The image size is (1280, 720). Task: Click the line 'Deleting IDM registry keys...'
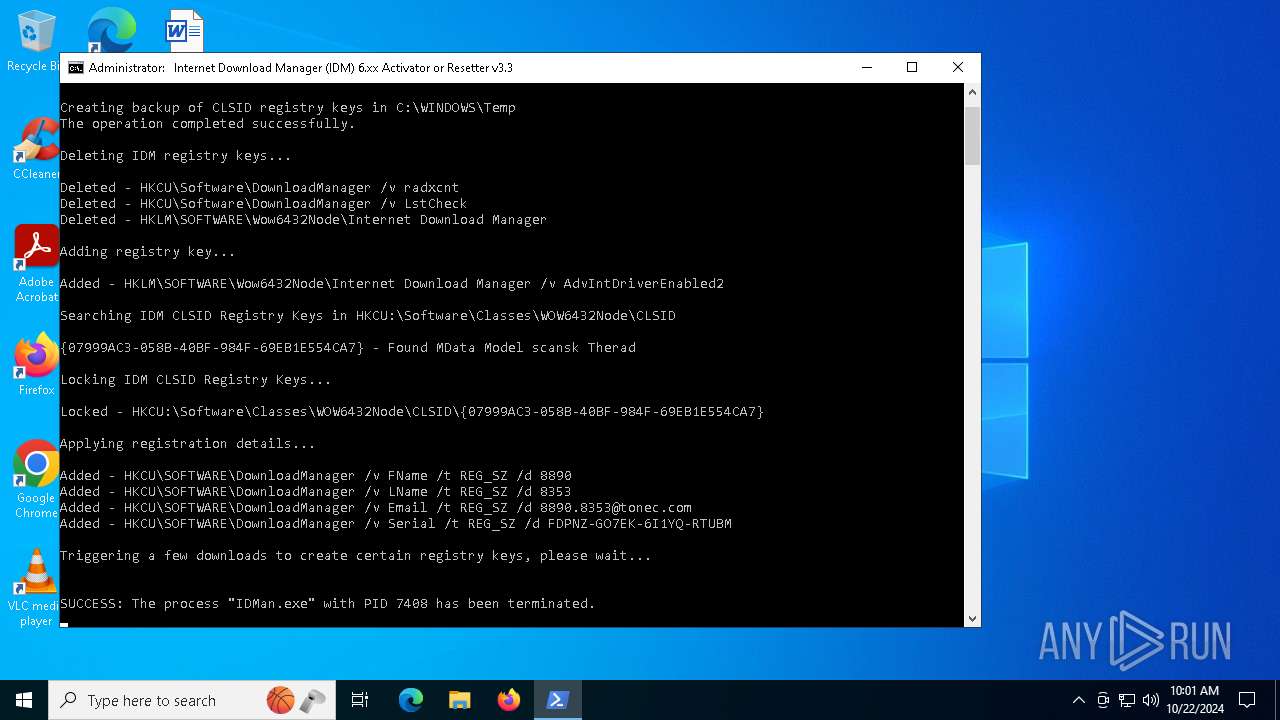(175, 155)
